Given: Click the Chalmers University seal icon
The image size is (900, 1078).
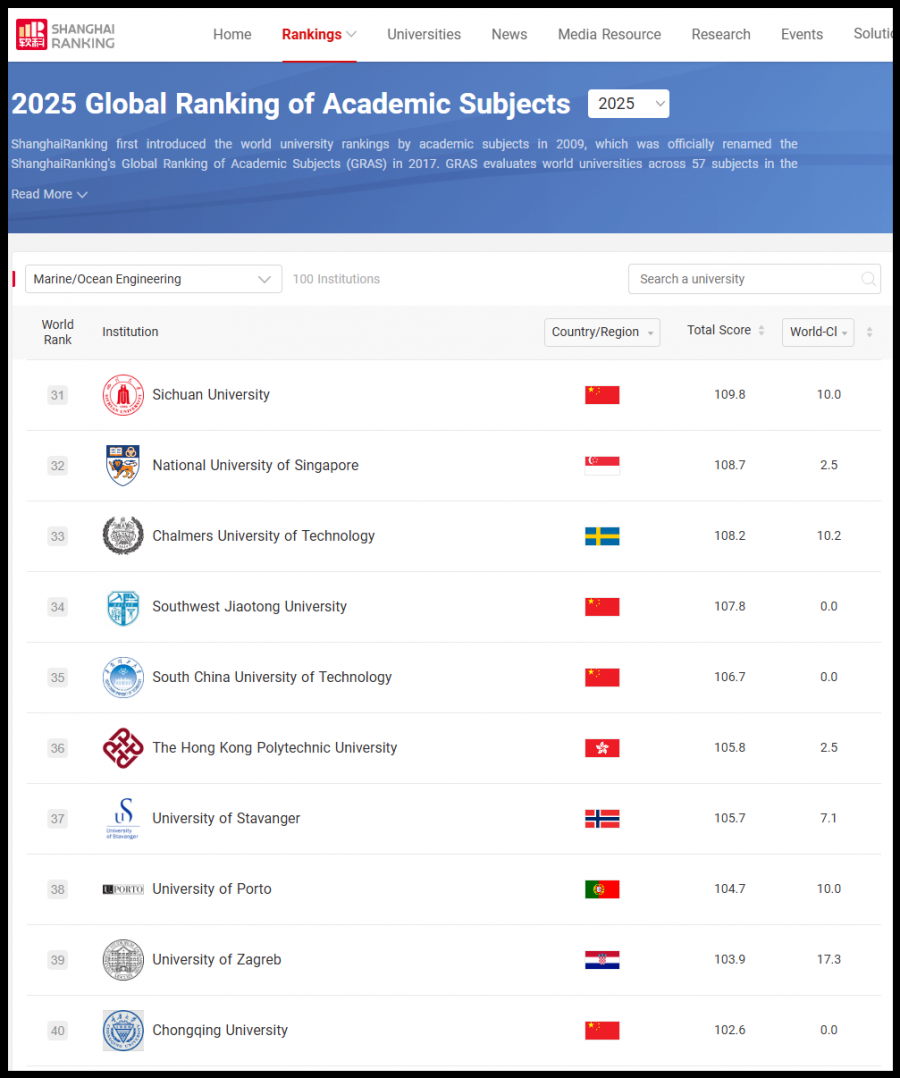Looking at the screenshot, I should click(x=123, y=536).
